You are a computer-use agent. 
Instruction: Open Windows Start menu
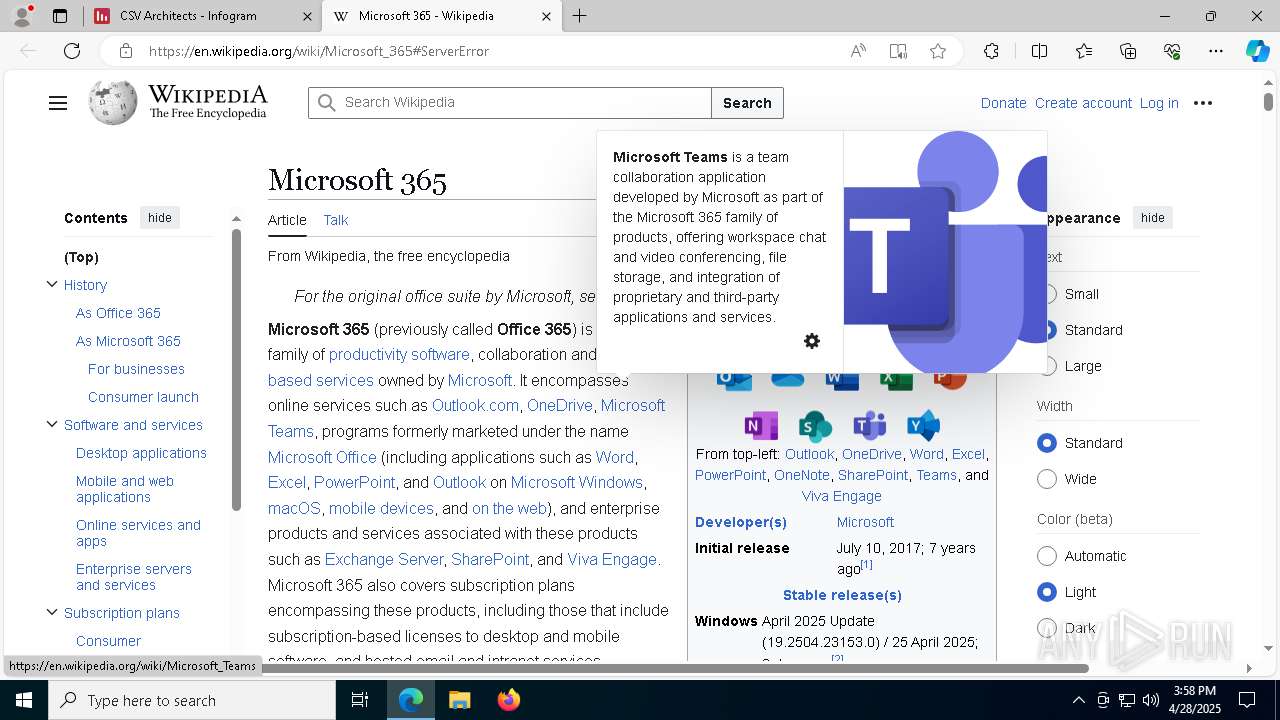(x=23, y=700)
